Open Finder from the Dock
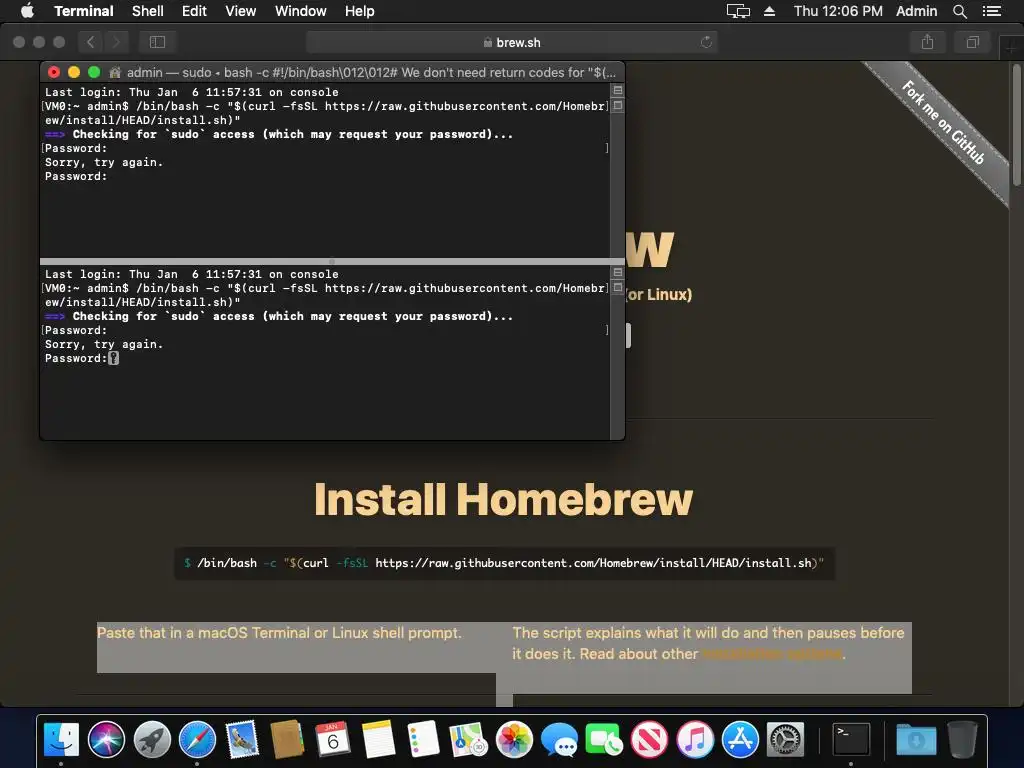 click(61, 740)
